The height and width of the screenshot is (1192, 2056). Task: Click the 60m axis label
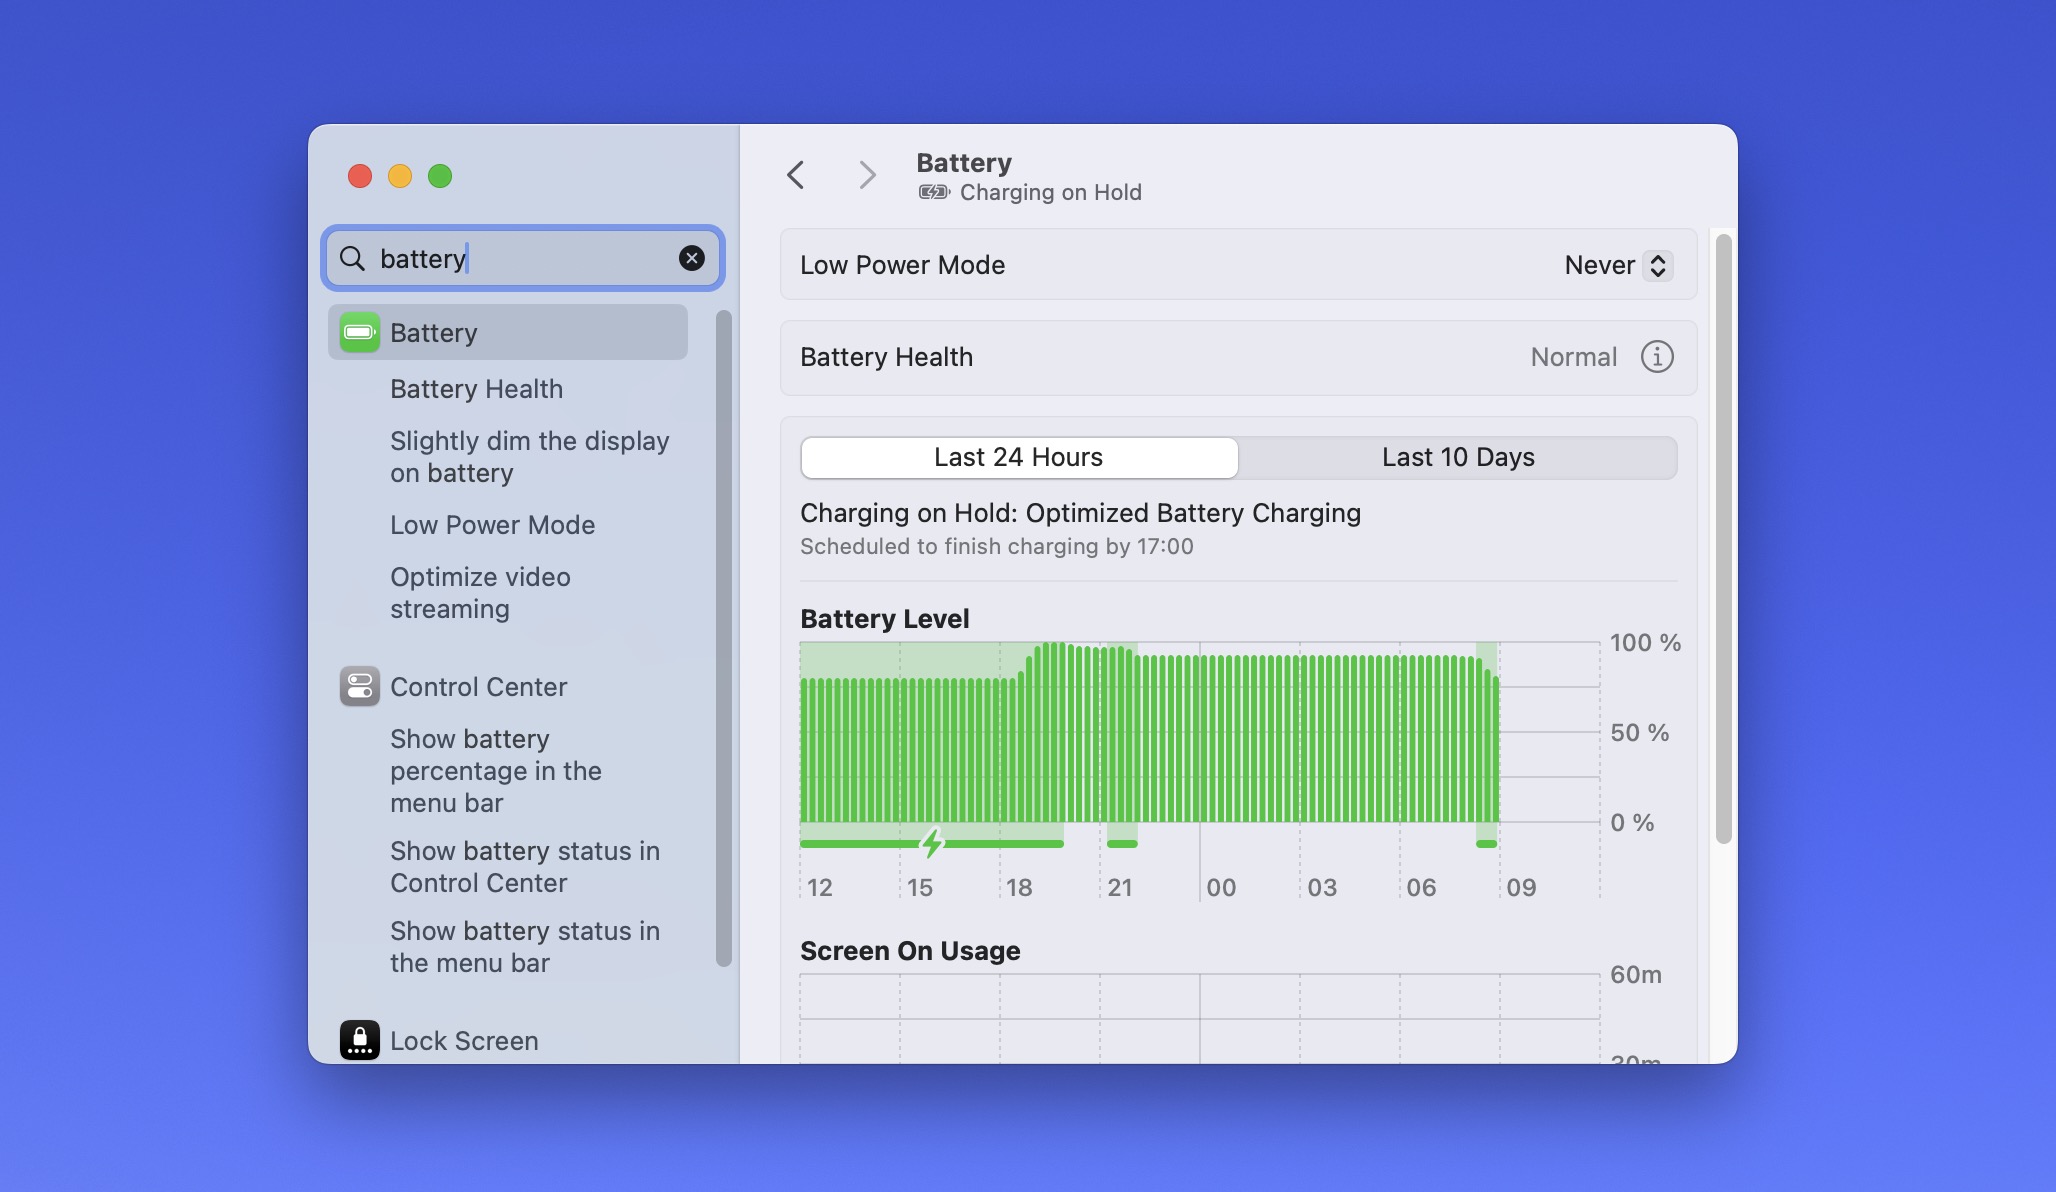pos(1636,975)
